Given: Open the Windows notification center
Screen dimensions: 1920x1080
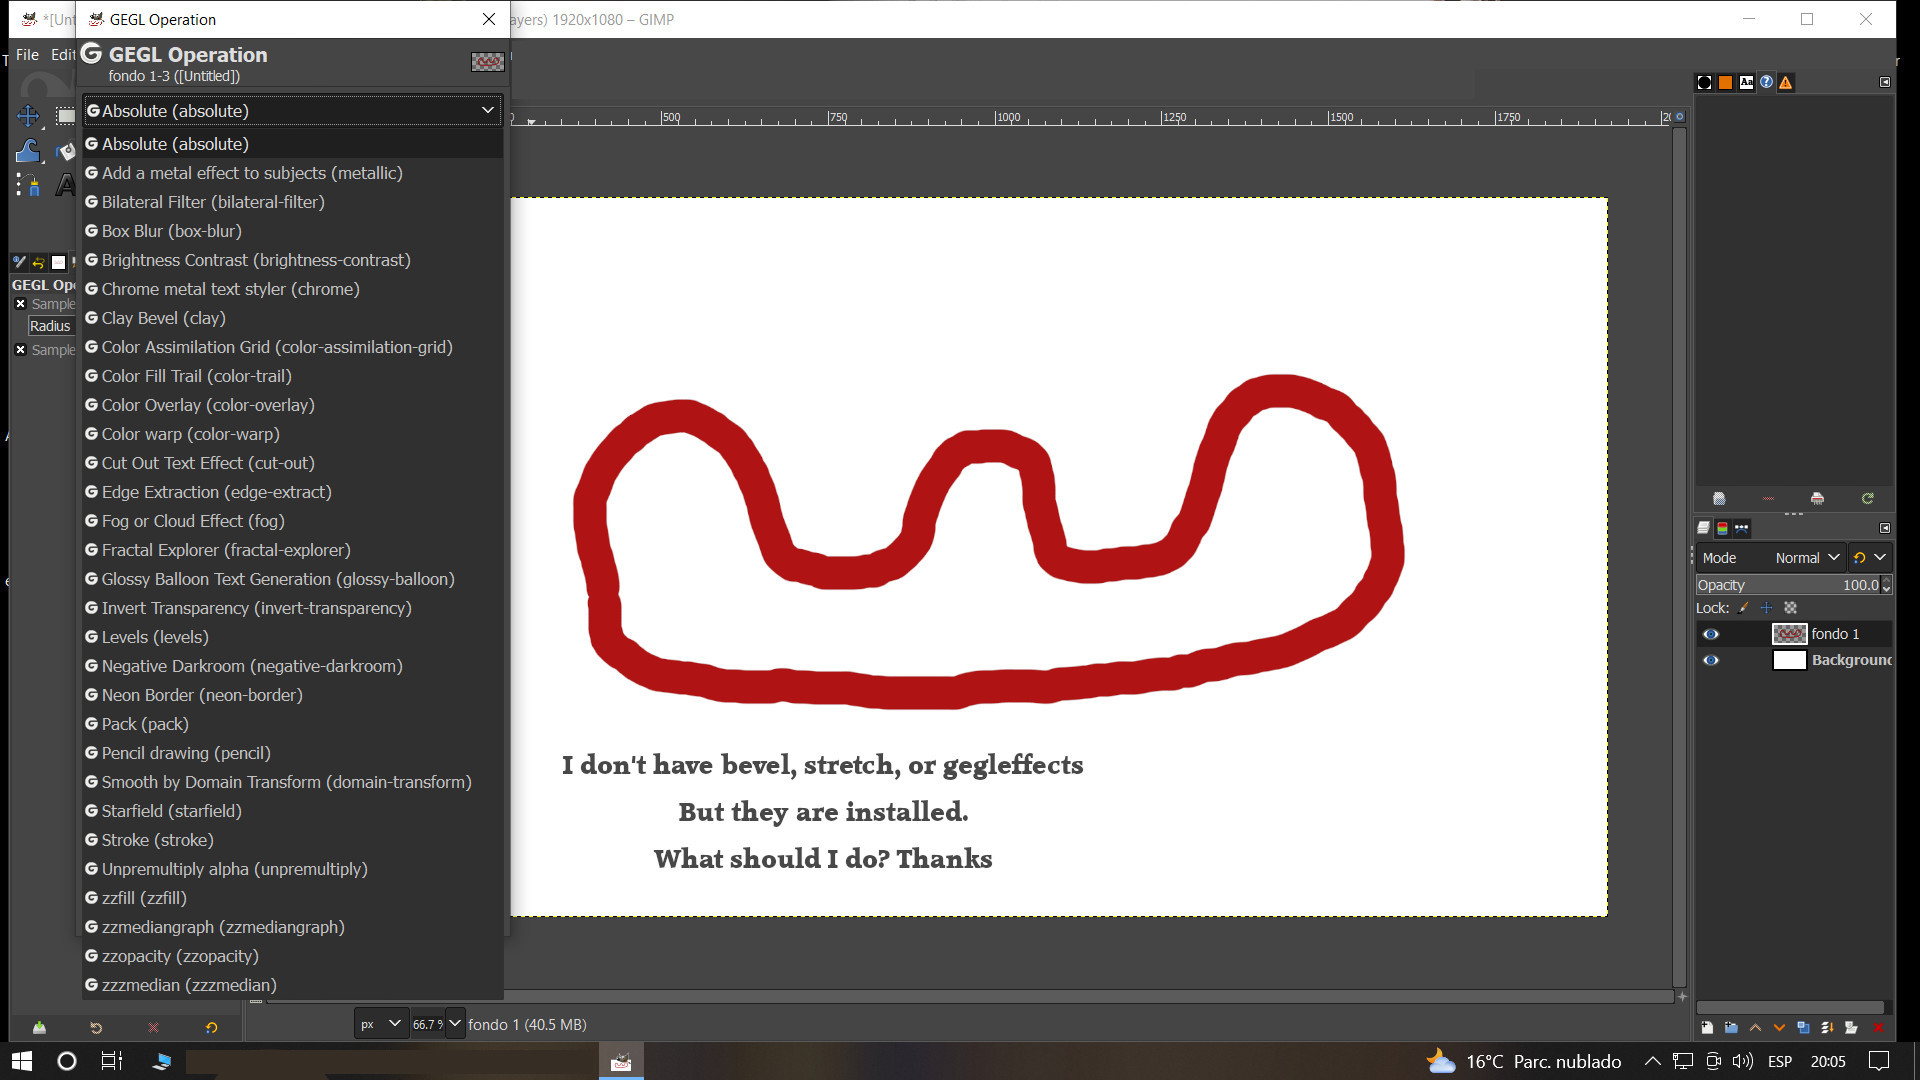Looking at the screenshot, I should tap(1879, 1061).
